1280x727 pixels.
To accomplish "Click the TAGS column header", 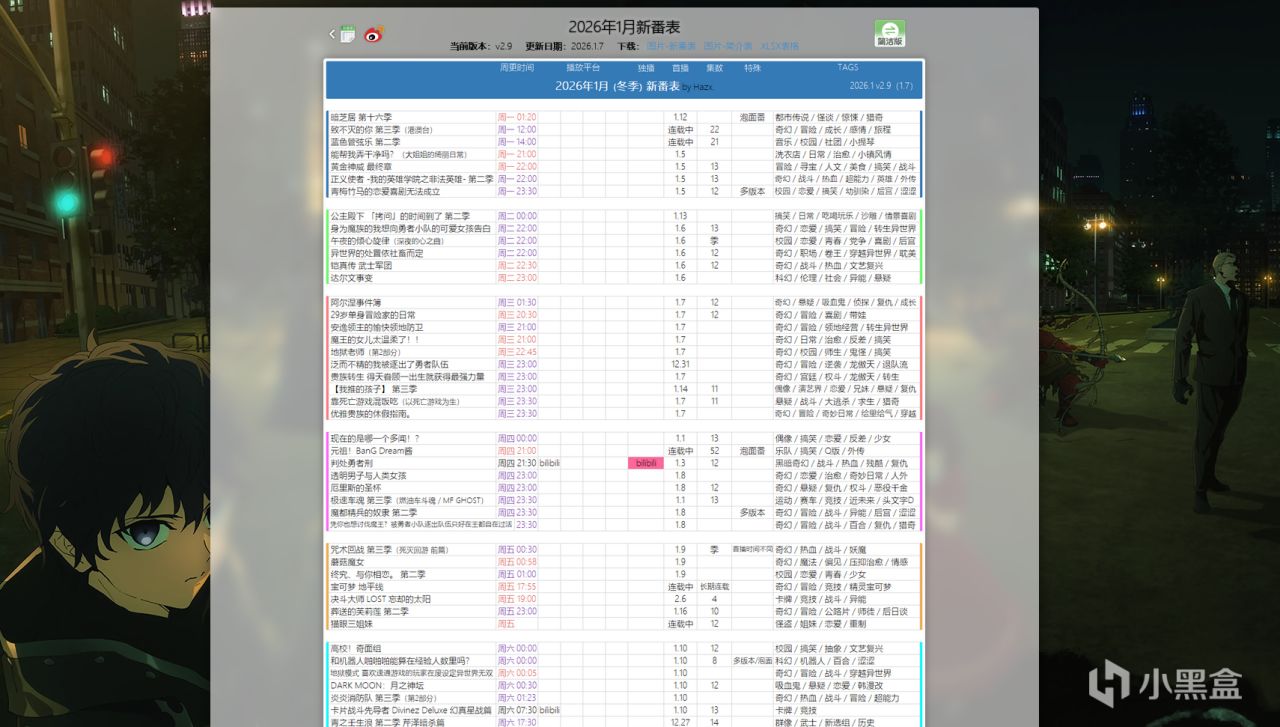I will [847, 68].
